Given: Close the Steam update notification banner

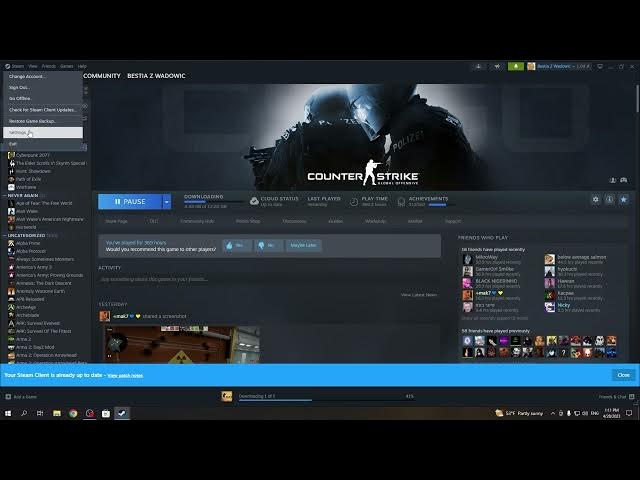Looking at the screenshot, I should point(623,374).
